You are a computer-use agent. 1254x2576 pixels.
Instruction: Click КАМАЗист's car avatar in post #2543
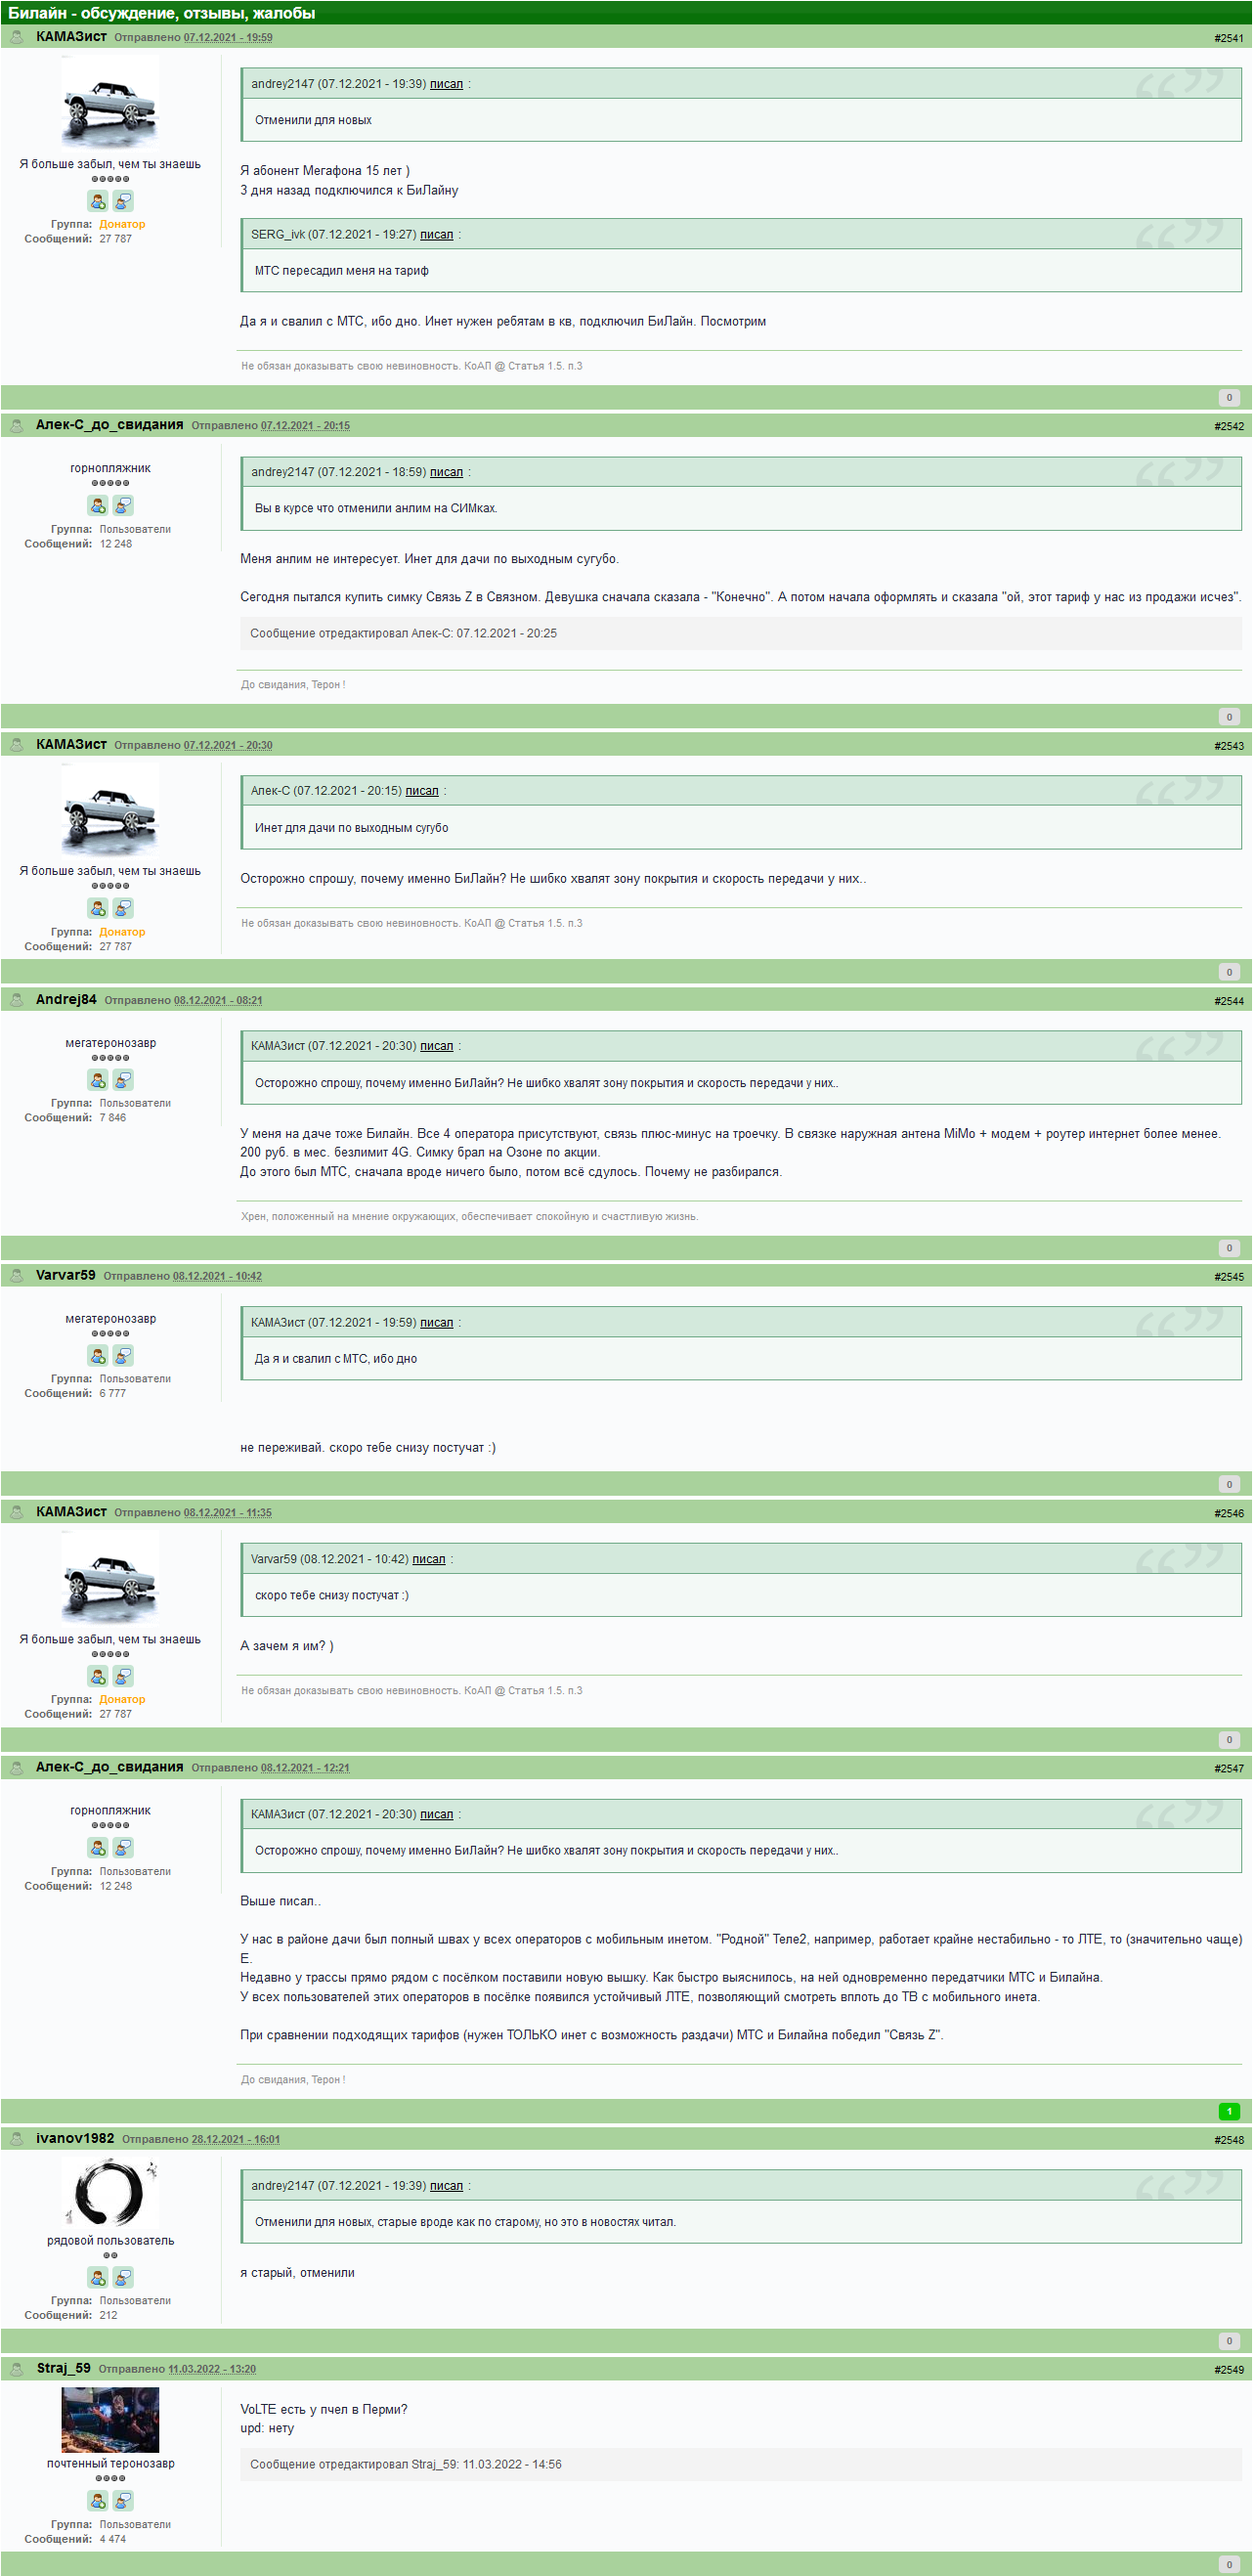click(110, 811)
